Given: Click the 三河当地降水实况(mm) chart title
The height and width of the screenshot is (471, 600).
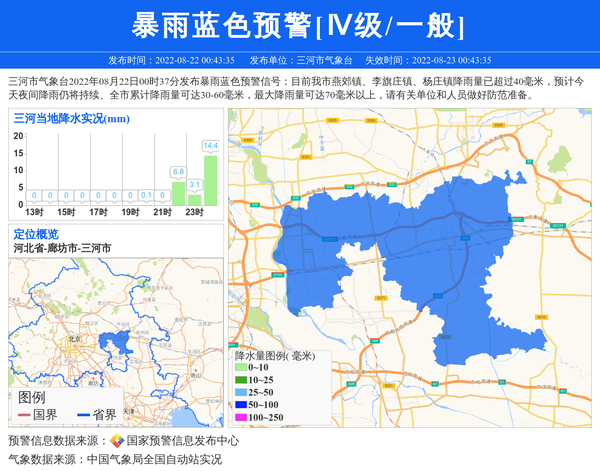Looking at the screenshot, I should tap(72, 119).
